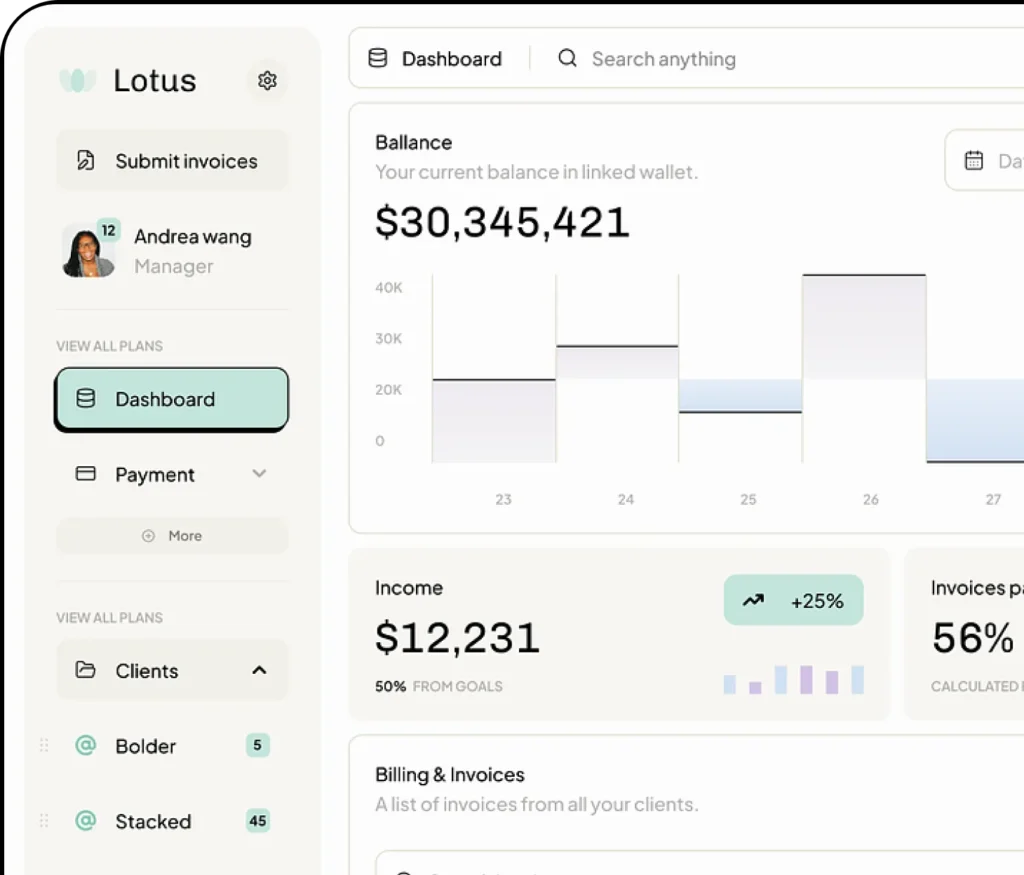Expand More sidebar options
Screen dimensions: 1024x875
[x=172, y=536]
